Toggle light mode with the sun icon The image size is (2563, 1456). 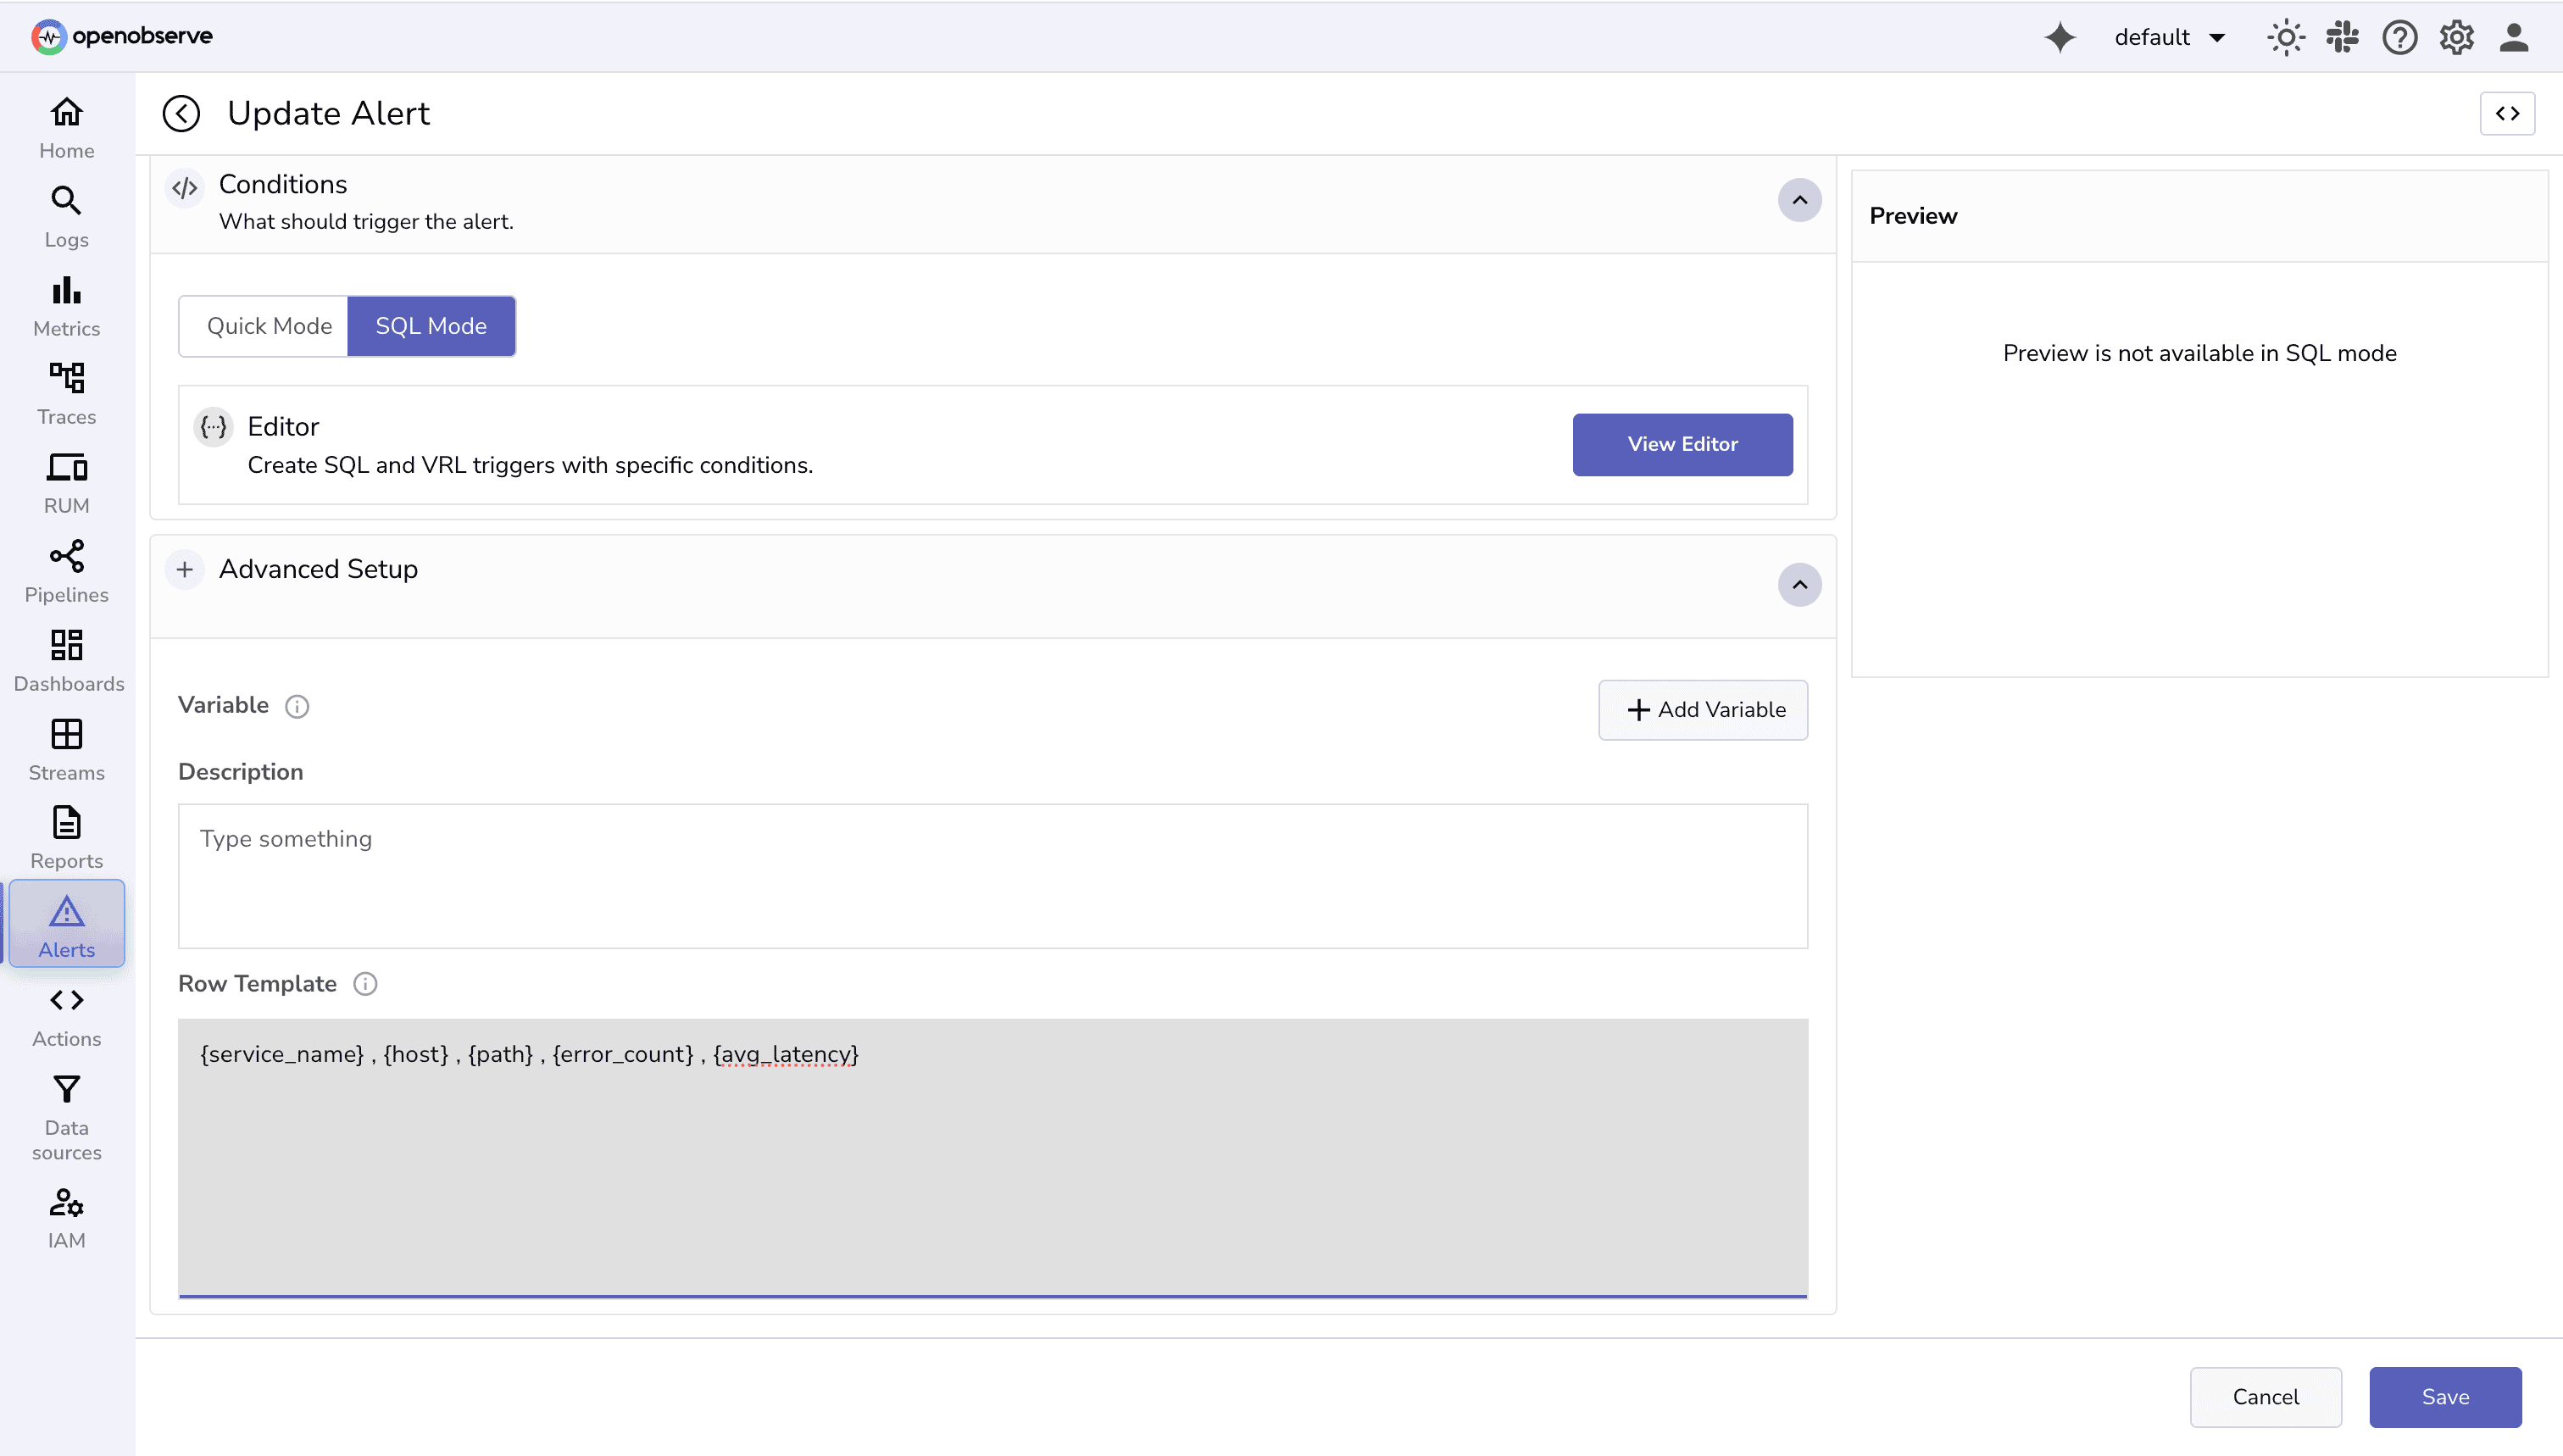[x=2286, y=37]
